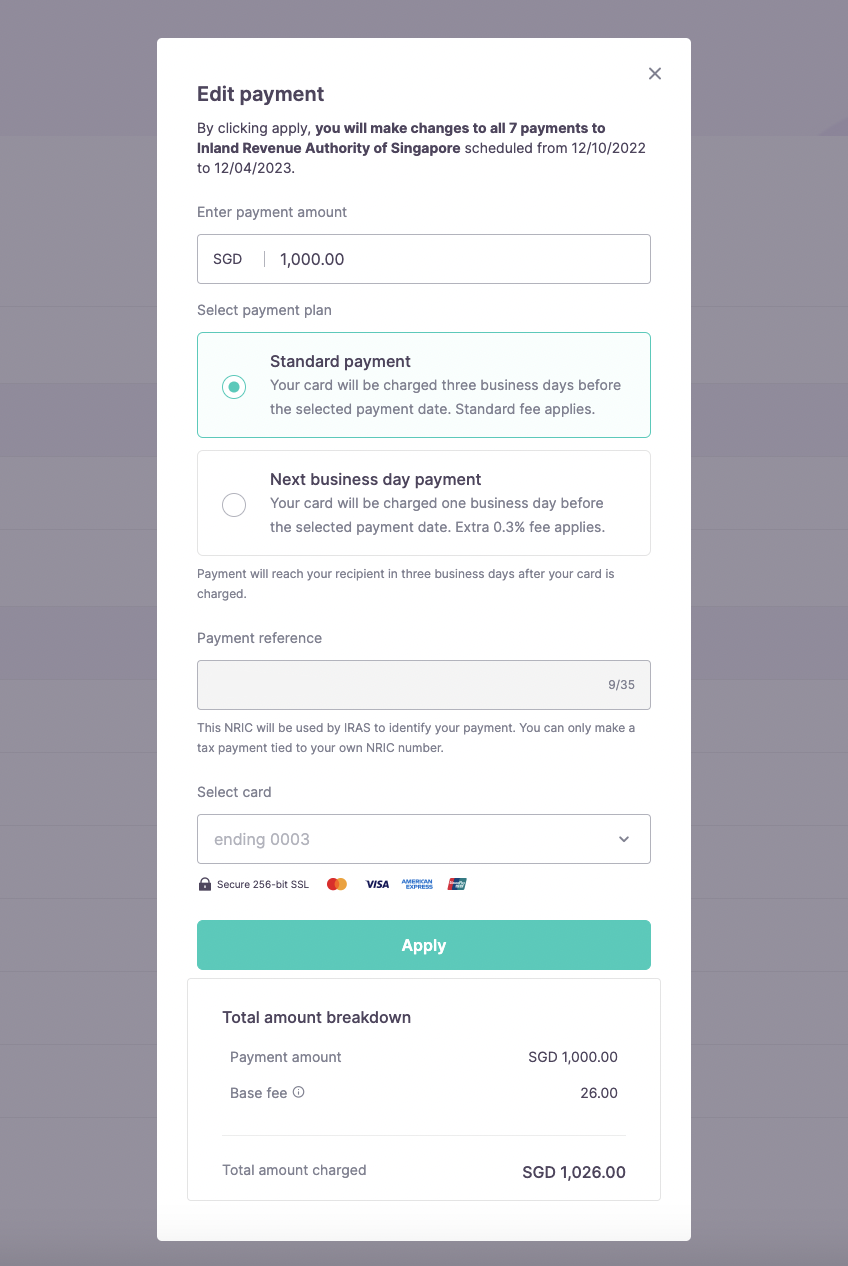The width and height of the screenshot is (848, 1266).
Task: Select Next business day payment radio
Action: coord(234,504)
